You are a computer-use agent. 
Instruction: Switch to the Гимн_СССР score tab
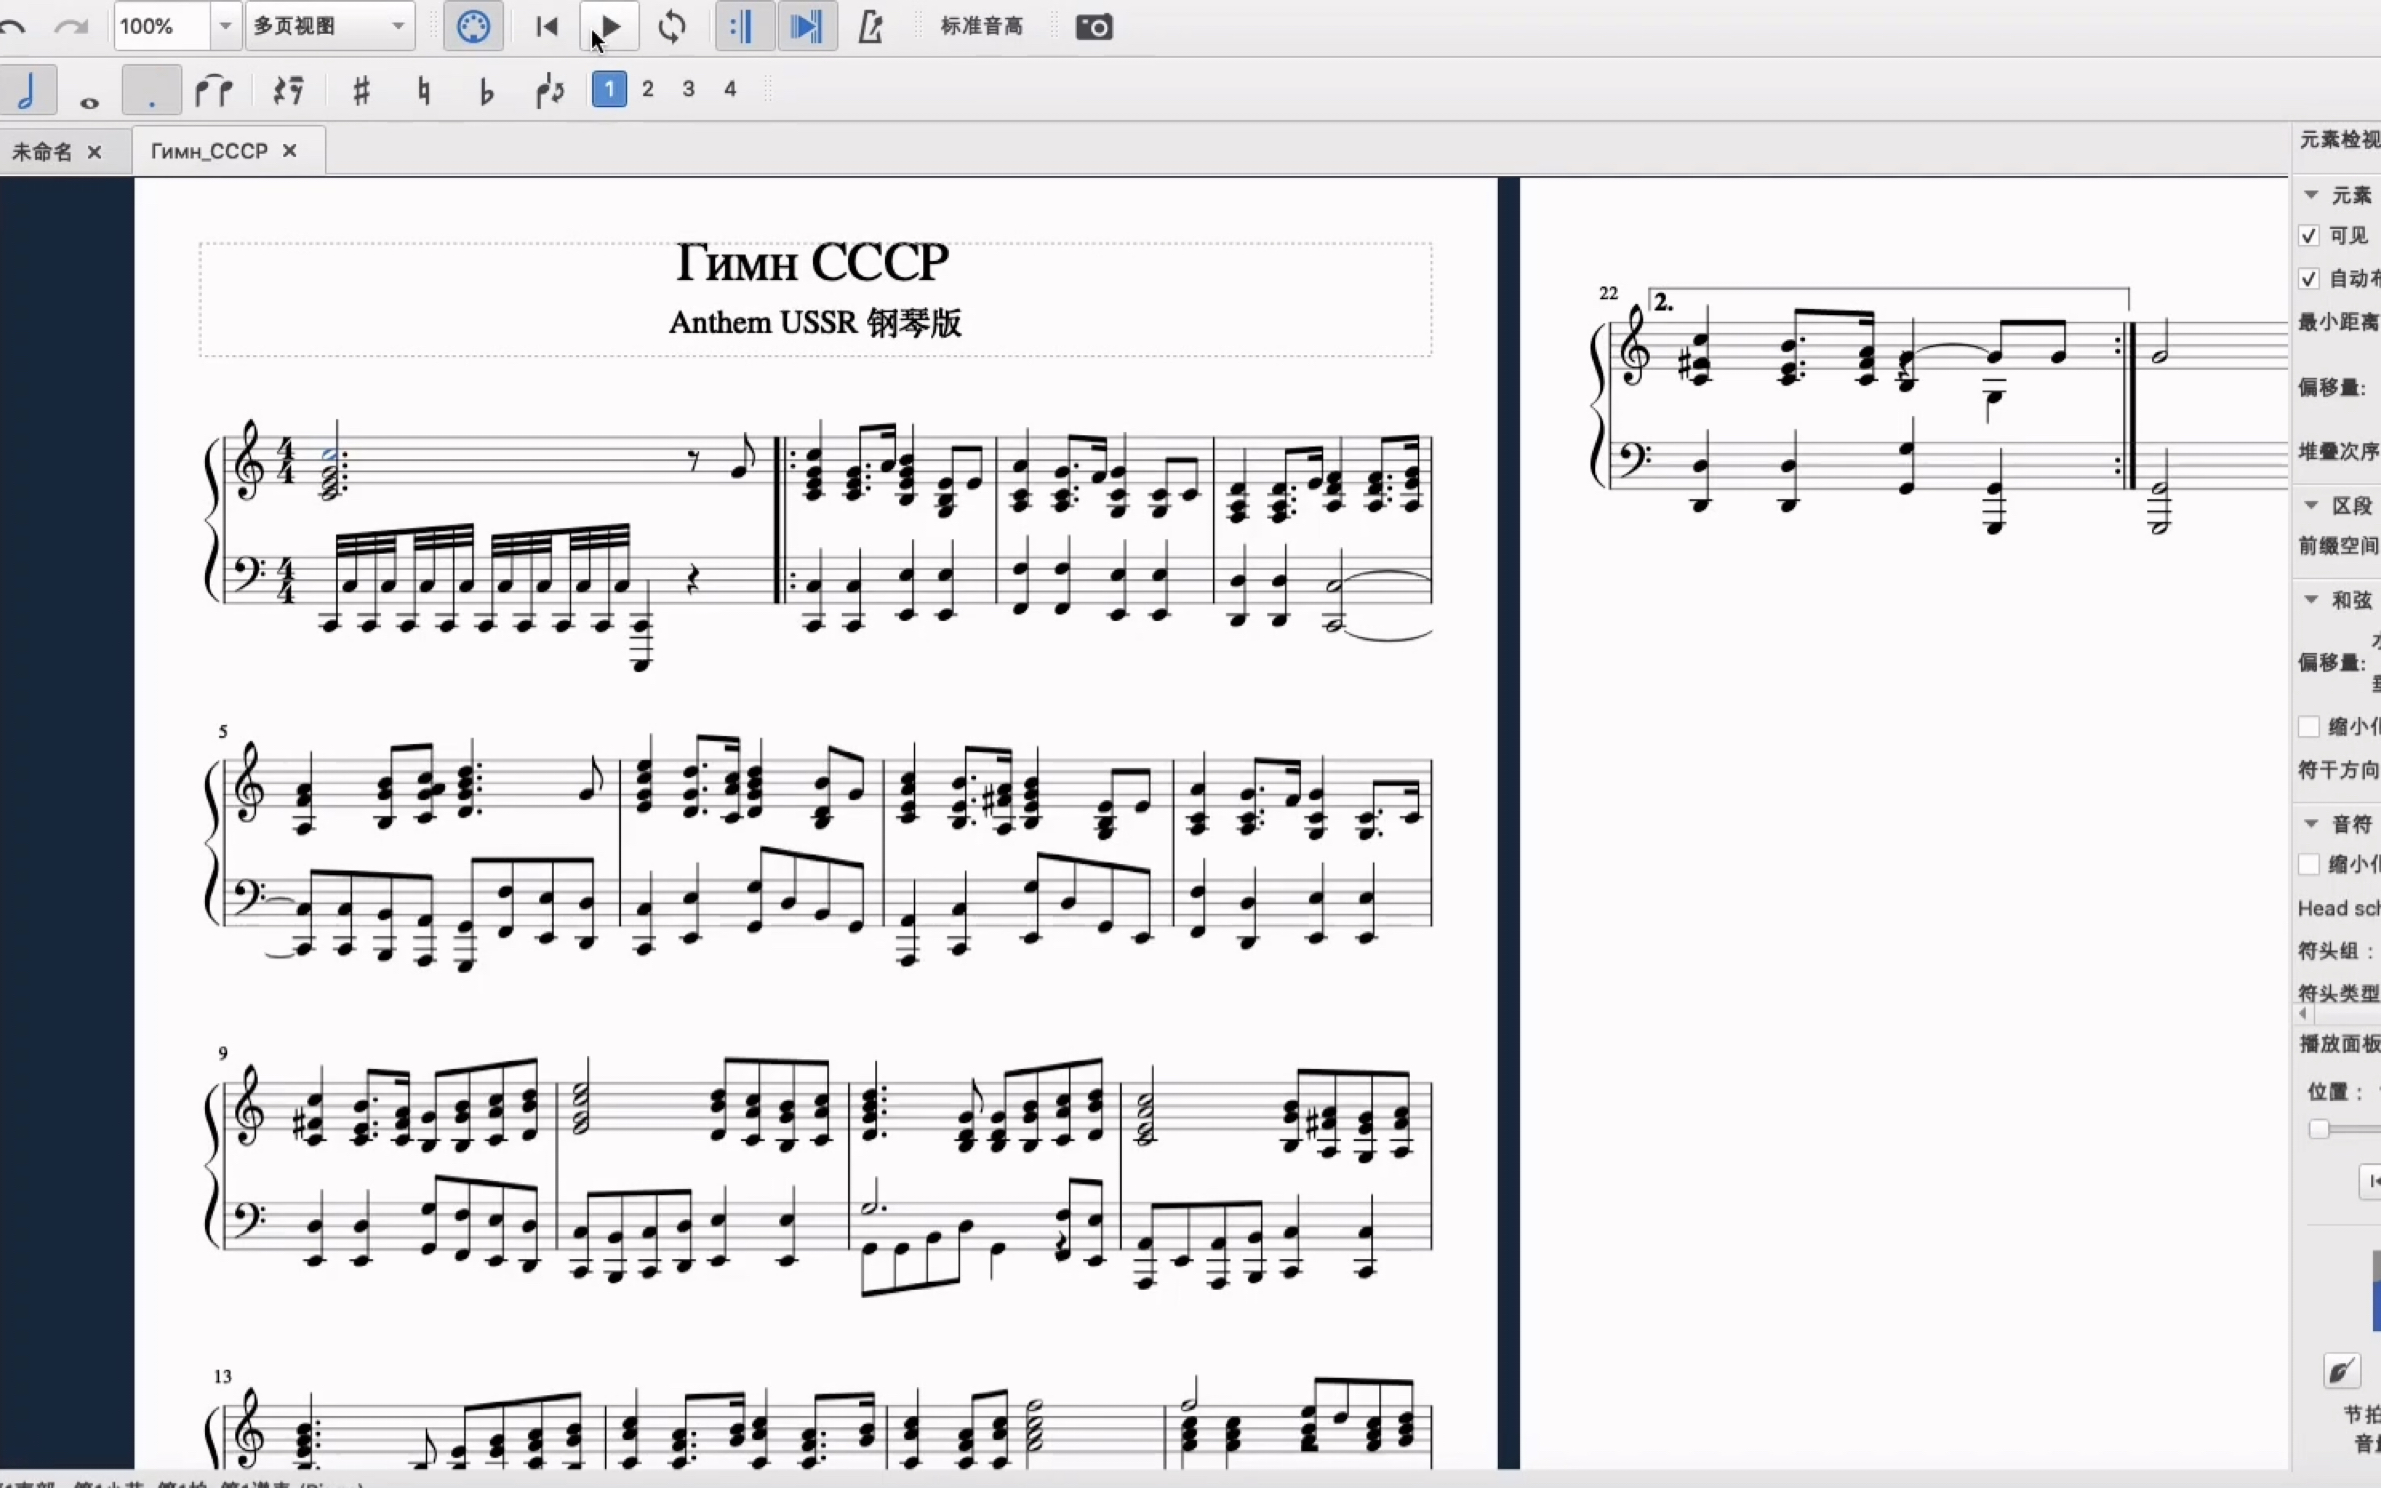pyautogui.click(x=209, y=151)
